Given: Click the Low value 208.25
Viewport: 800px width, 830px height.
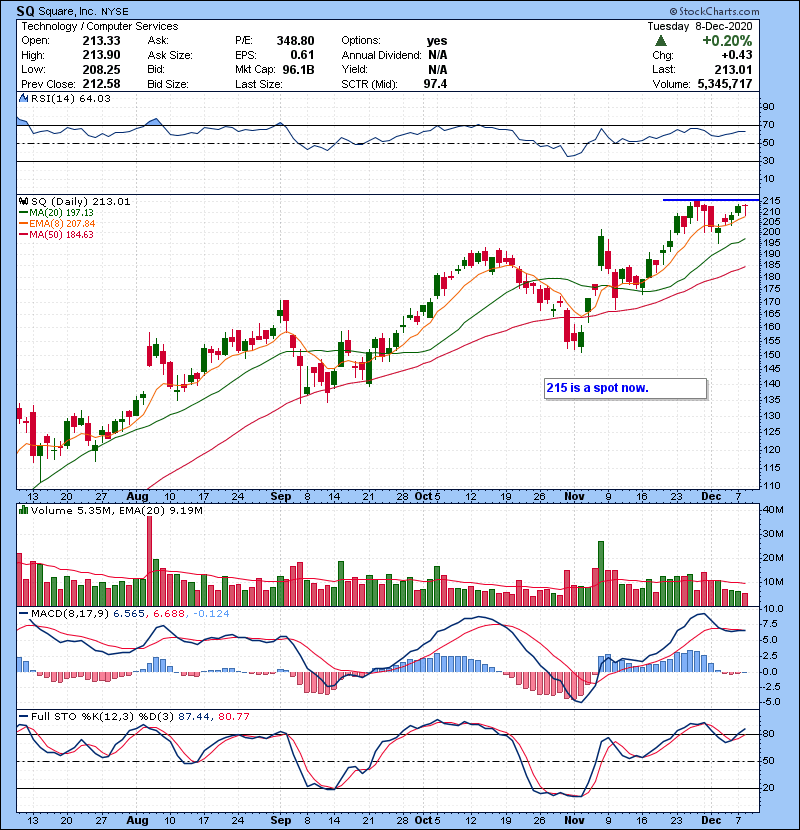Looking at the screenshot, I should pos(101,70).
